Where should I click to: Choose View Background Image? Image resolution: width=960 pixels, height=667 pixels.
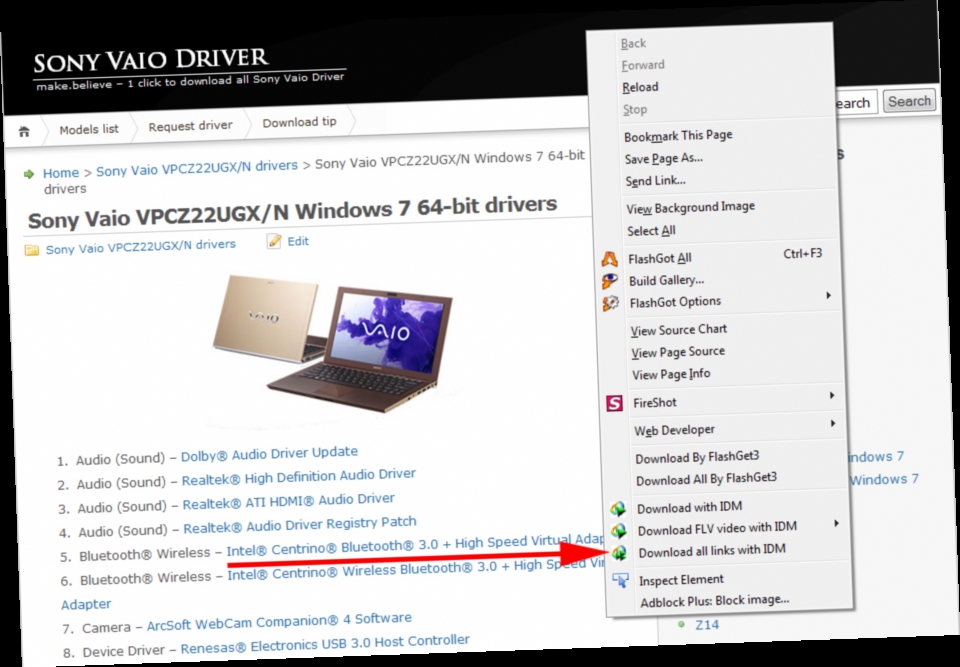click(690, 208)
